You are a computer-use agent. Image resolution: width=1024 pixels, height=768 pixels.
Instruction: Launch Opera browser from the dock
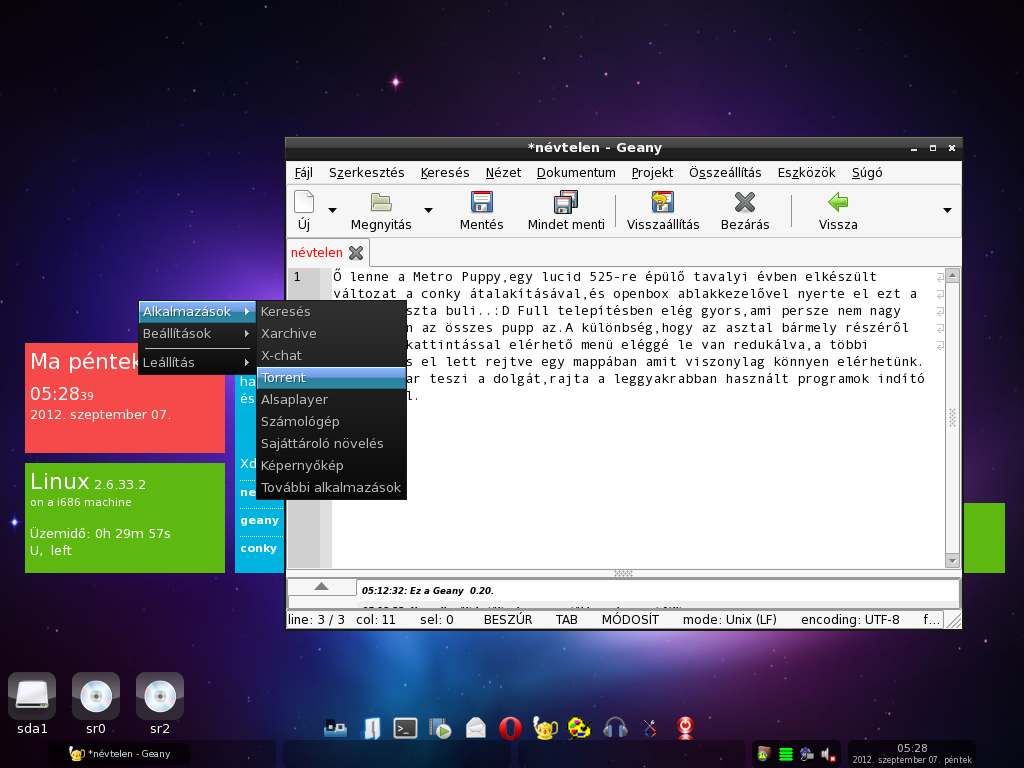click(x=510, y=728)
